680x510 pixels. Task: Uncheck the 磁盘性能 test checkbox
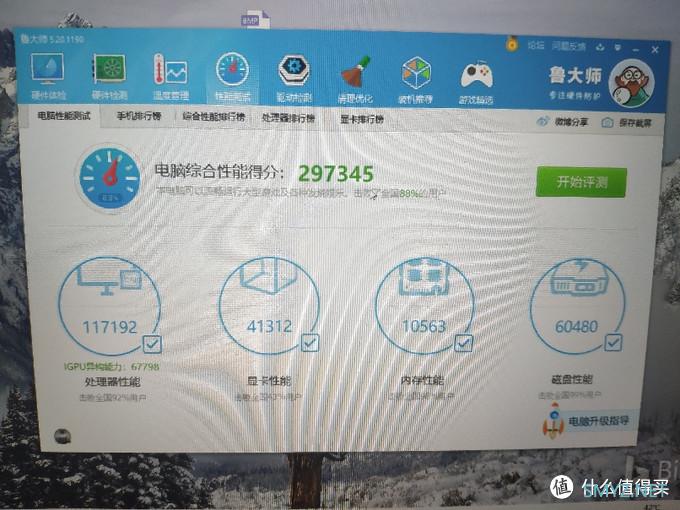click(614, 342)
